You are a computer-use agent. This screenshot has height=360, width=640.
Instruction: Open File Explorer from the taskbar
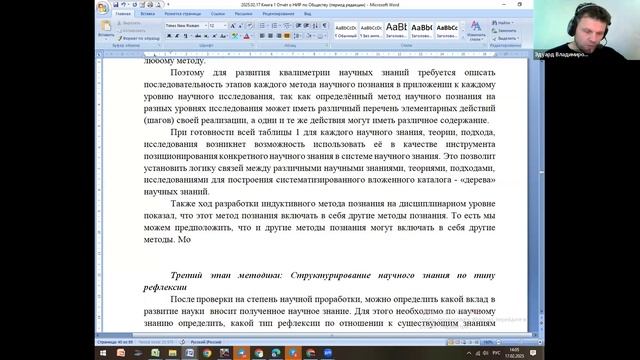pyautogui.click(x=172, y=353)
